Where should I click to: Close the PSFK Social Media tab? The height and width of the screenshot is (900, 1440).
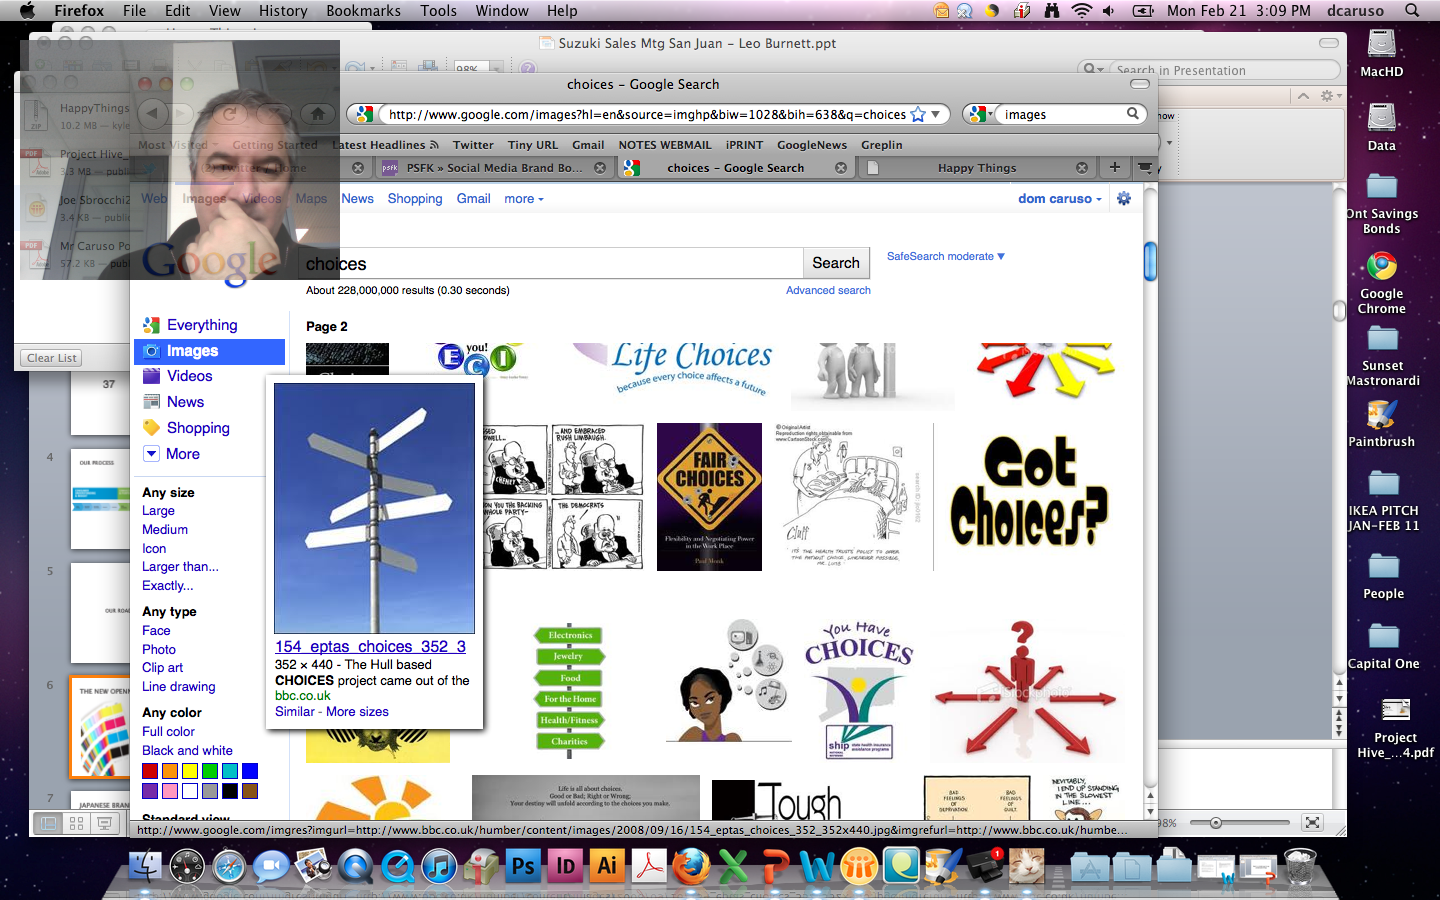(600, 168)
